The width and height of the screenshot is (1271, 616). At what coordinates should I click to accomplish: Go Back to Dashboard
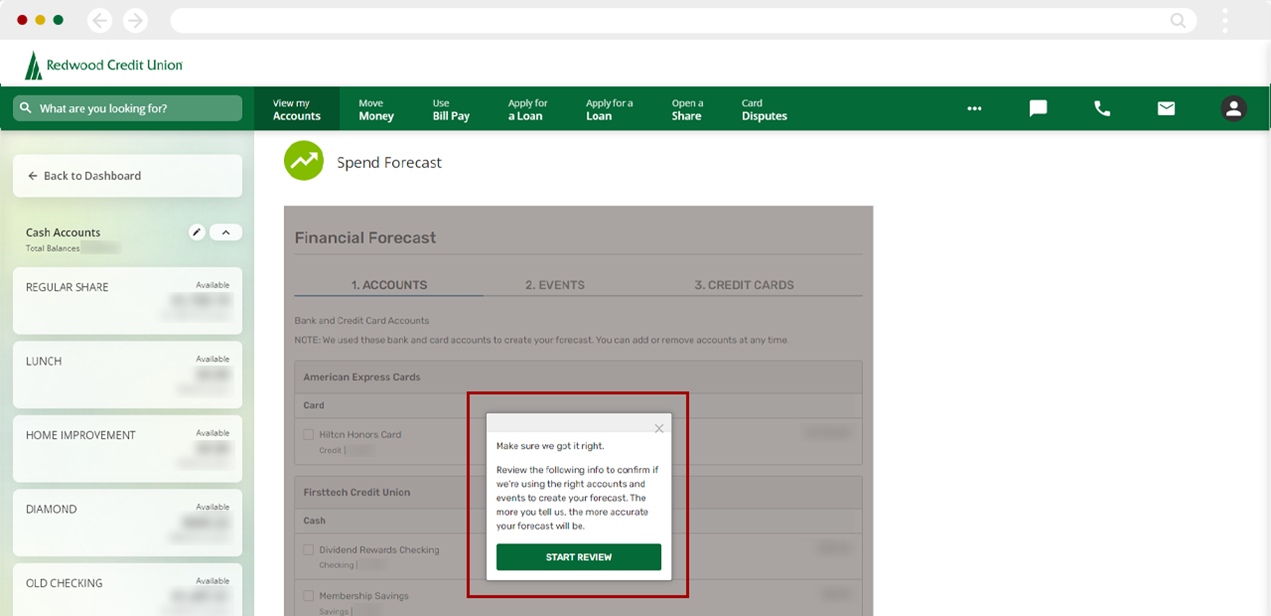point(127,175)
